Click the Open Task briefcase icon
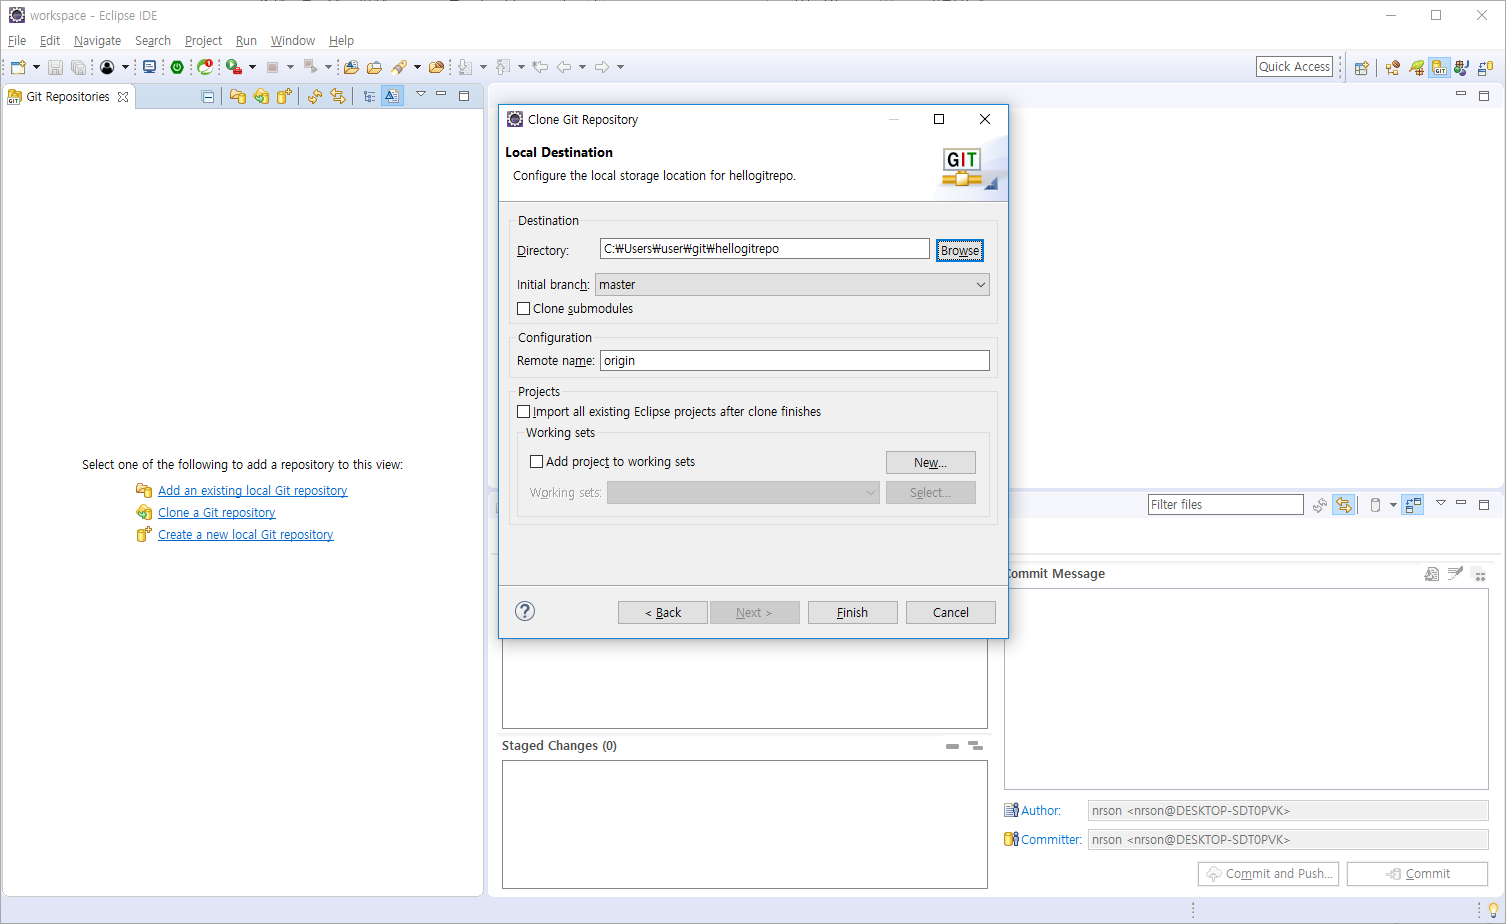The height and width of the screenshot is (924, 1506). (374, 67)
